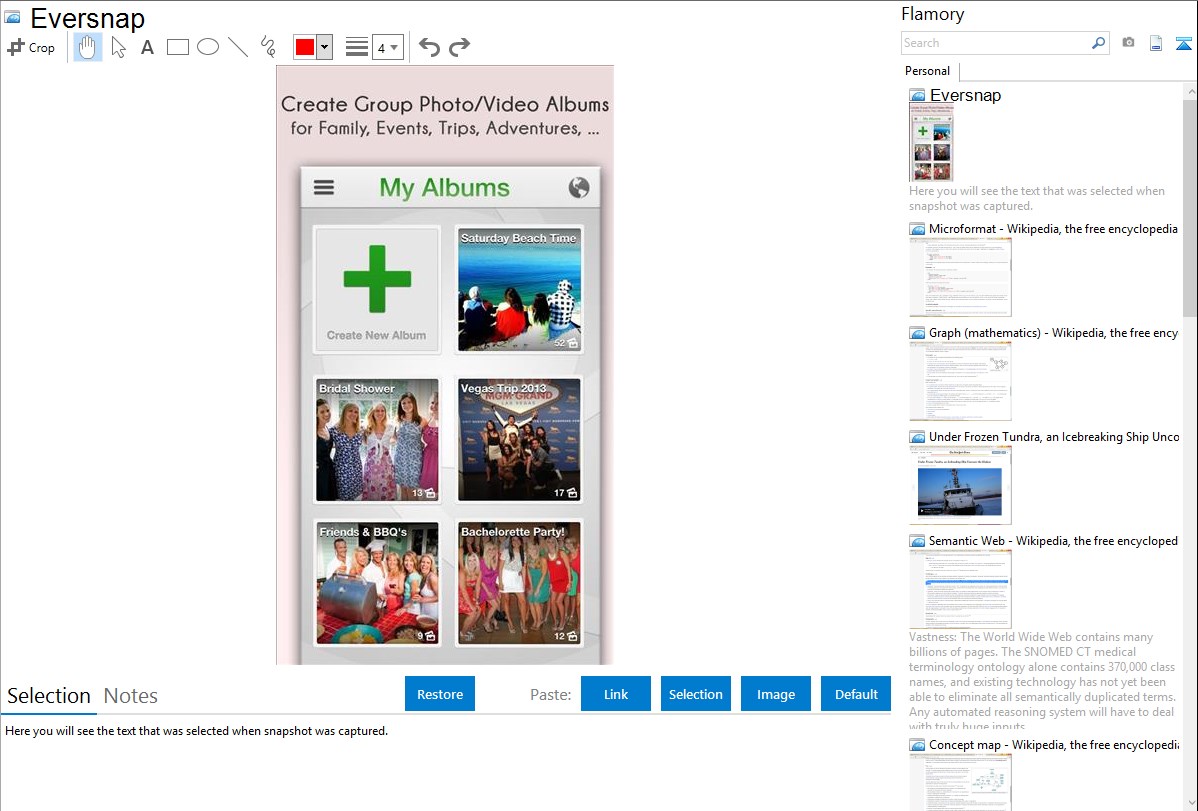Click the Default paste button
The height and width of the screenshot is (811, 1198).
point(856,694)
